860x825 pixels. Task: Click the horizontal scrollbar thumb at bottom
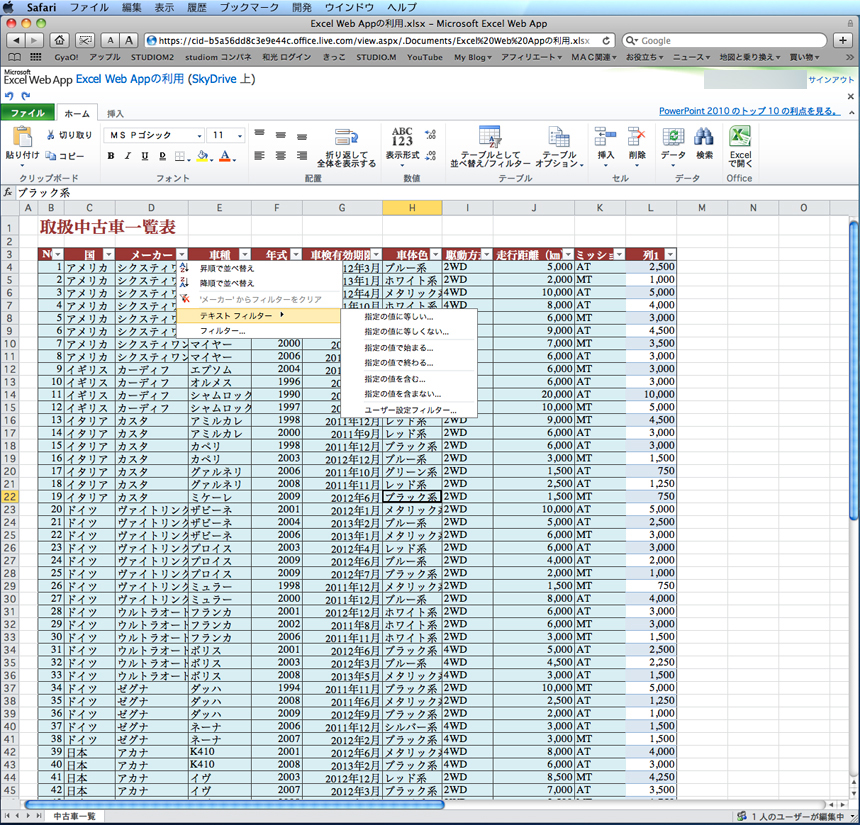[234, 805]
